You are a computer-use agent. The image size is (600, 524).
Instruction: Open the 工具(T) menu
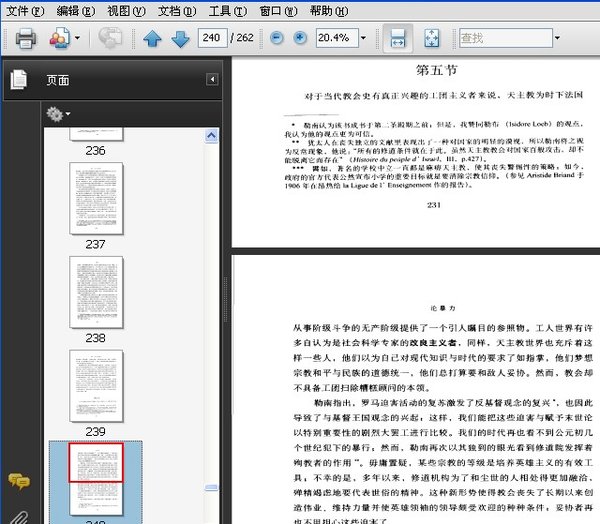coord(228,11)
